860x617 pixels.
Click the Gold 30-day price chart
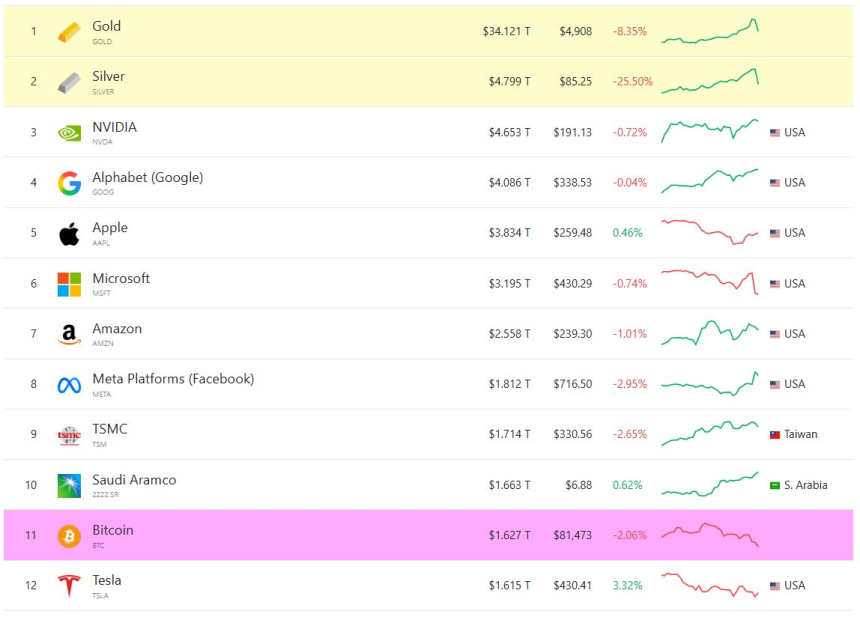pos(709,32)
